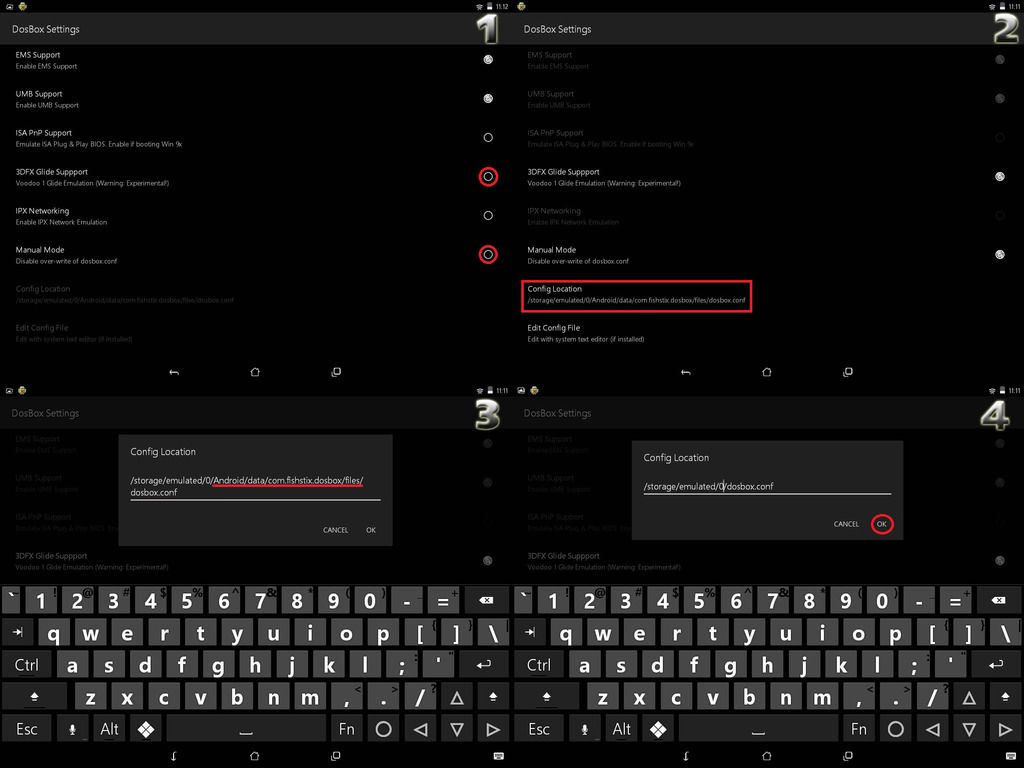The height and width of the screenshot is (768, 1024).
Task: Tap the Tab key on bottom-left keyboard
Action: click(18, 632)
